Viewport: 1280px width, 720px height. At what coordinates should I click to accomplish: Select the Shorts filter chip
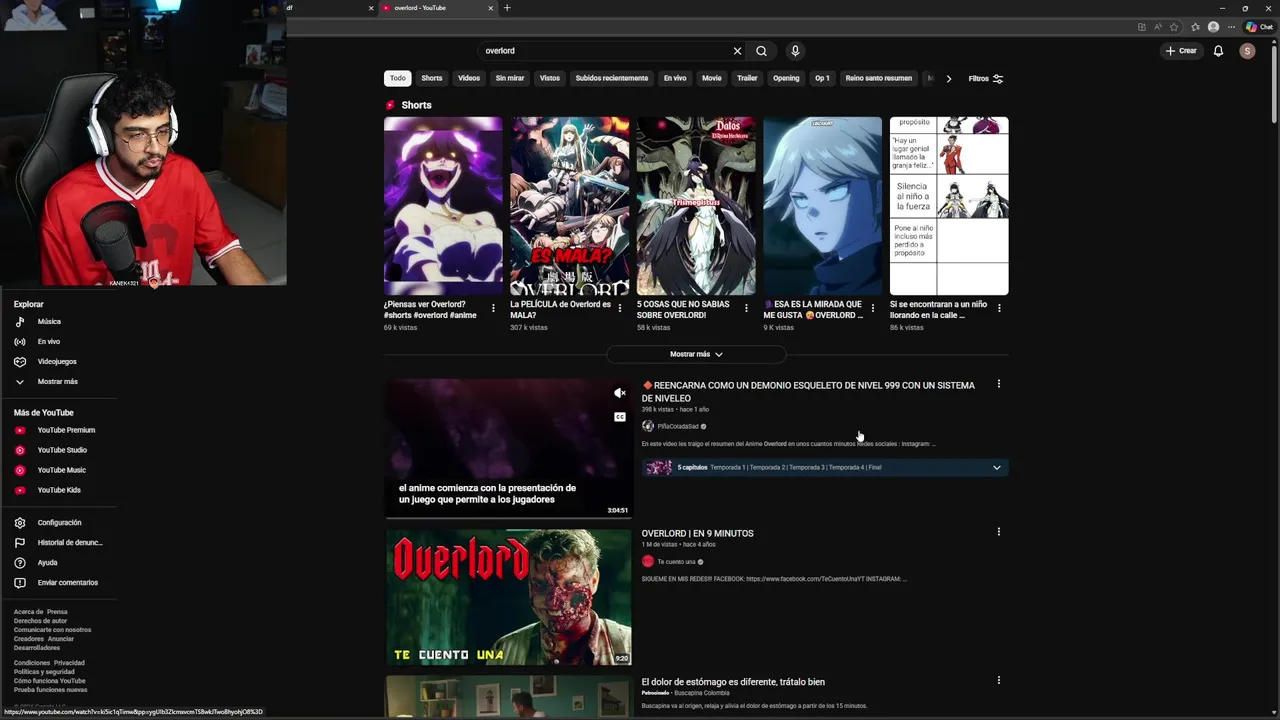(x=432, y=78)
